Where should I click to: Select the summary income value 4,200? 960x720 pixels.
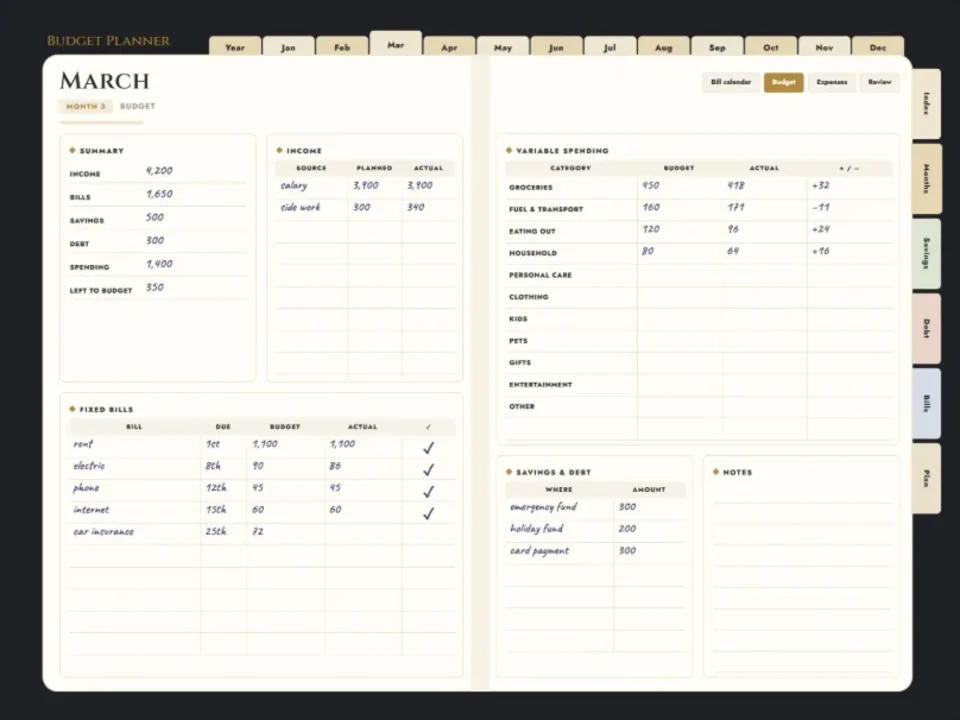pyautogui.click(x=159, y=171)
